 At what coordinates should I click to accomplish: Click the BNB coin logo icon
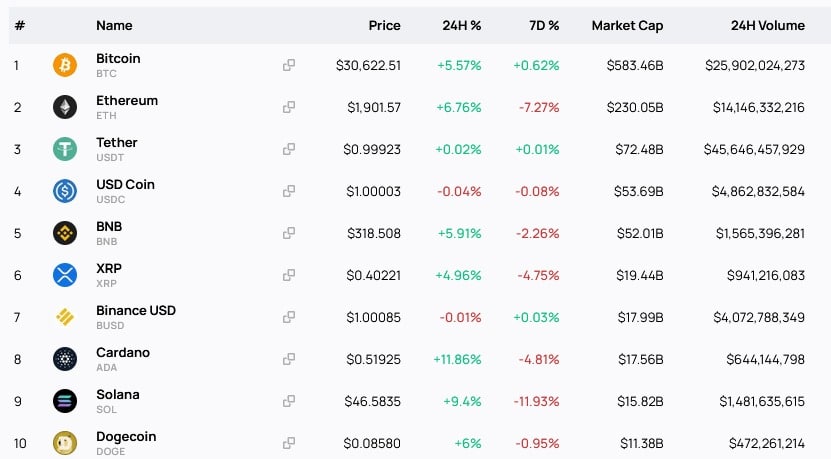tap(65, 233)
